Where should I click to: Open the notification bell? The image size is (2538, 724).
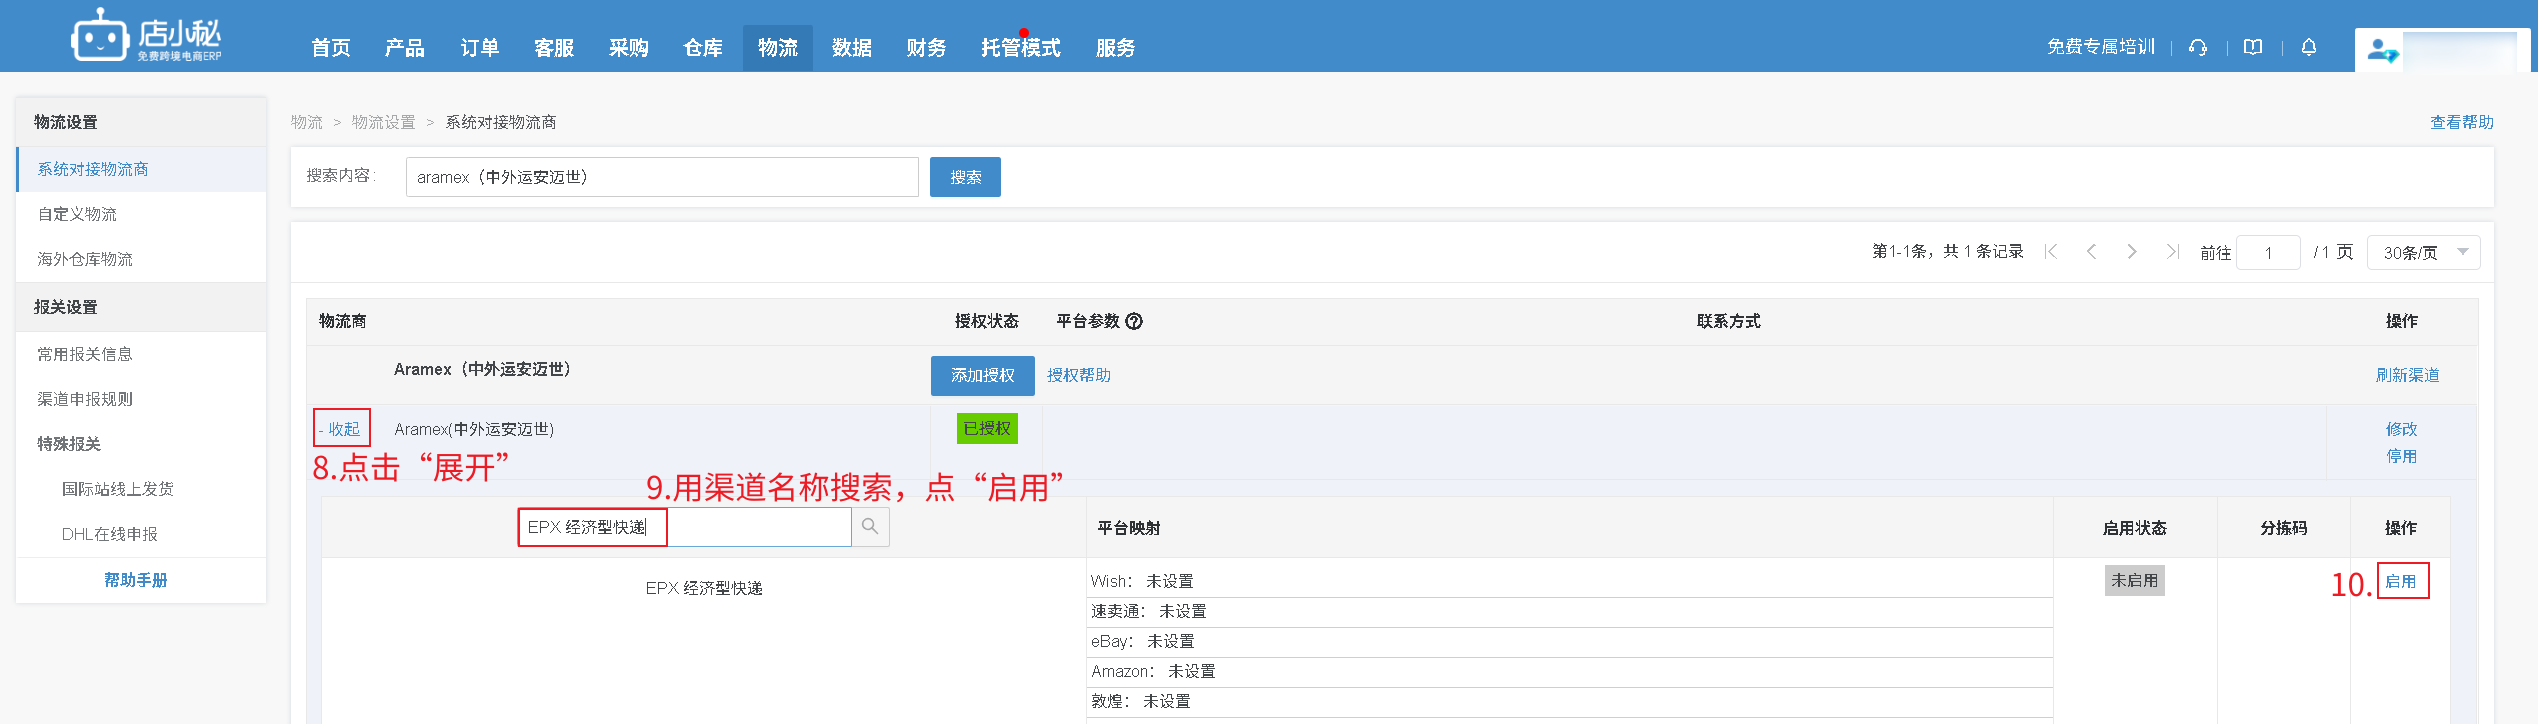point(2308,47)
